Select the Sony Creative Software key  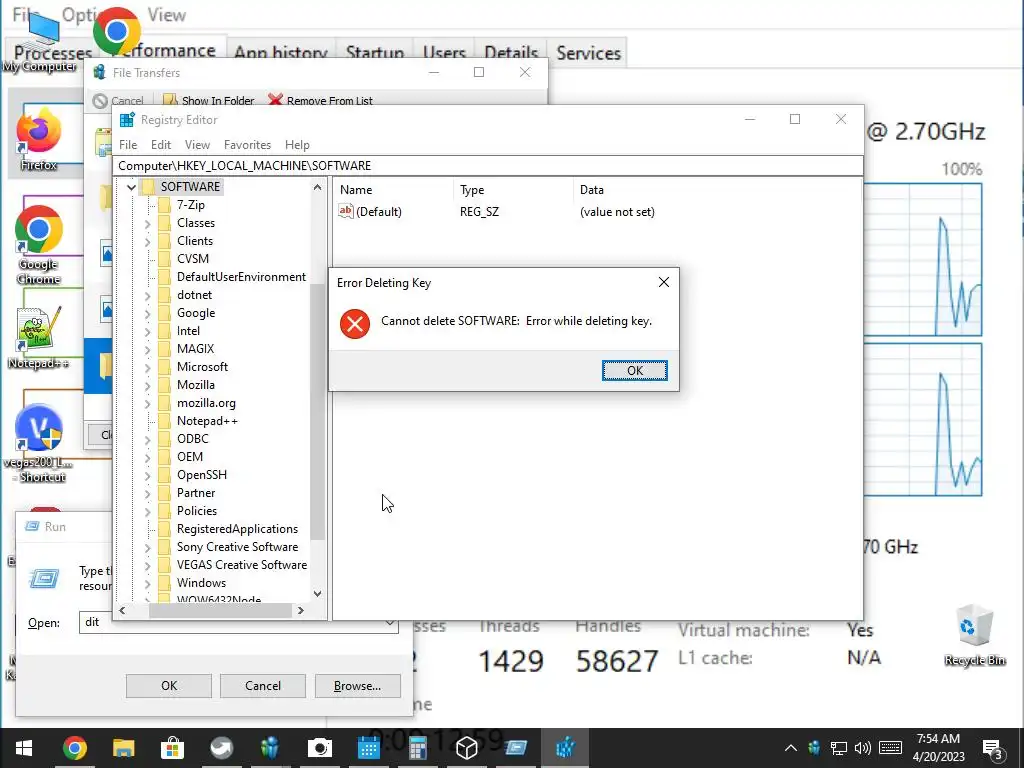click(x=237, y=547)
